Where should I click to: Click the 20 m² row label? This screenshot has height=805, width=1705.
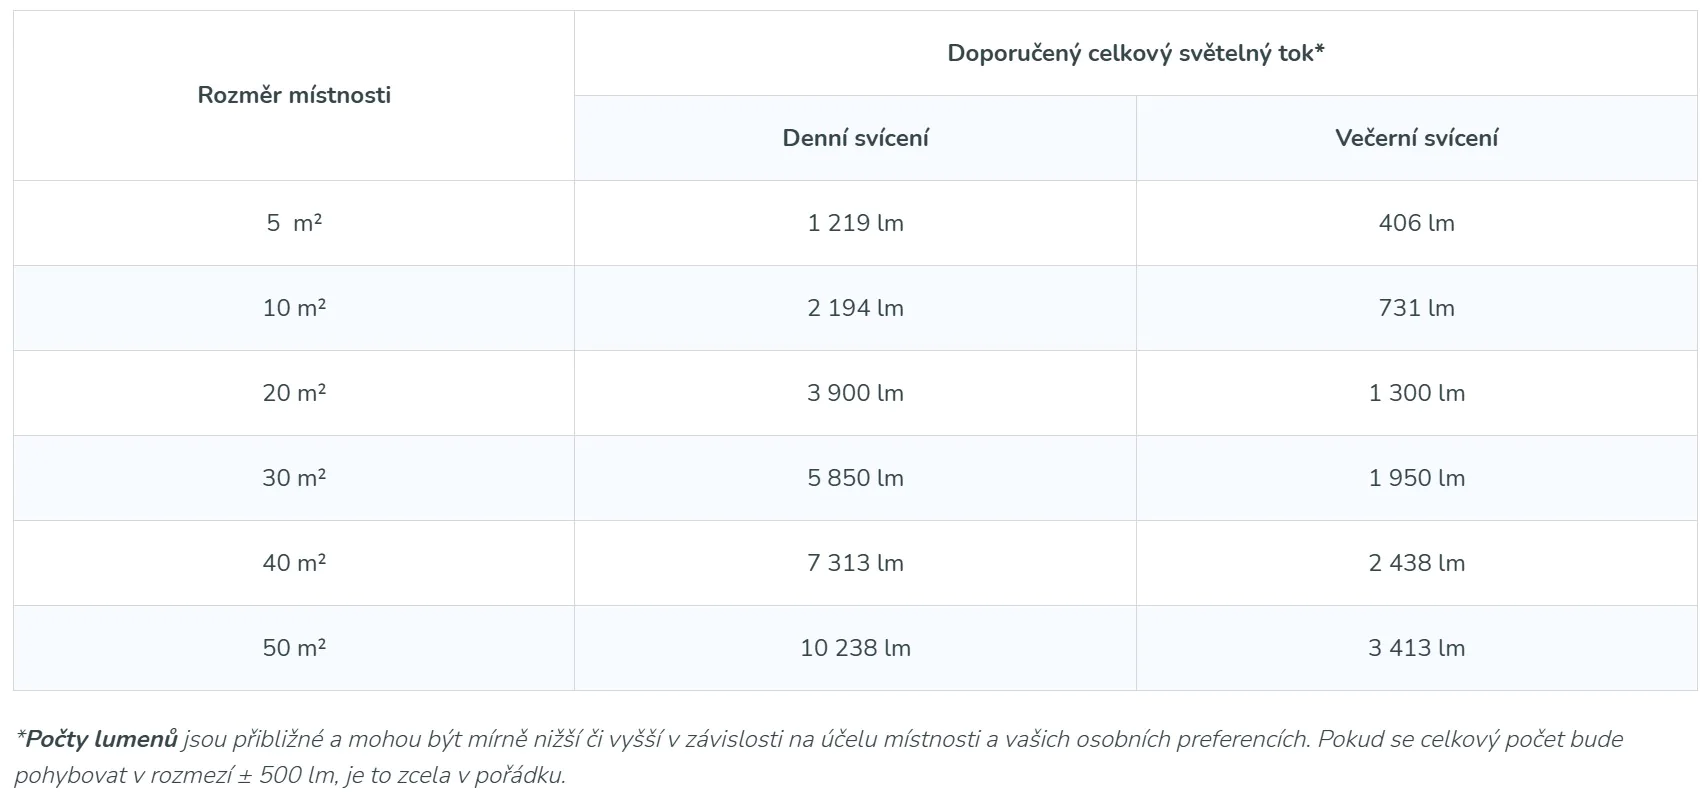click(x=294, y=393)
